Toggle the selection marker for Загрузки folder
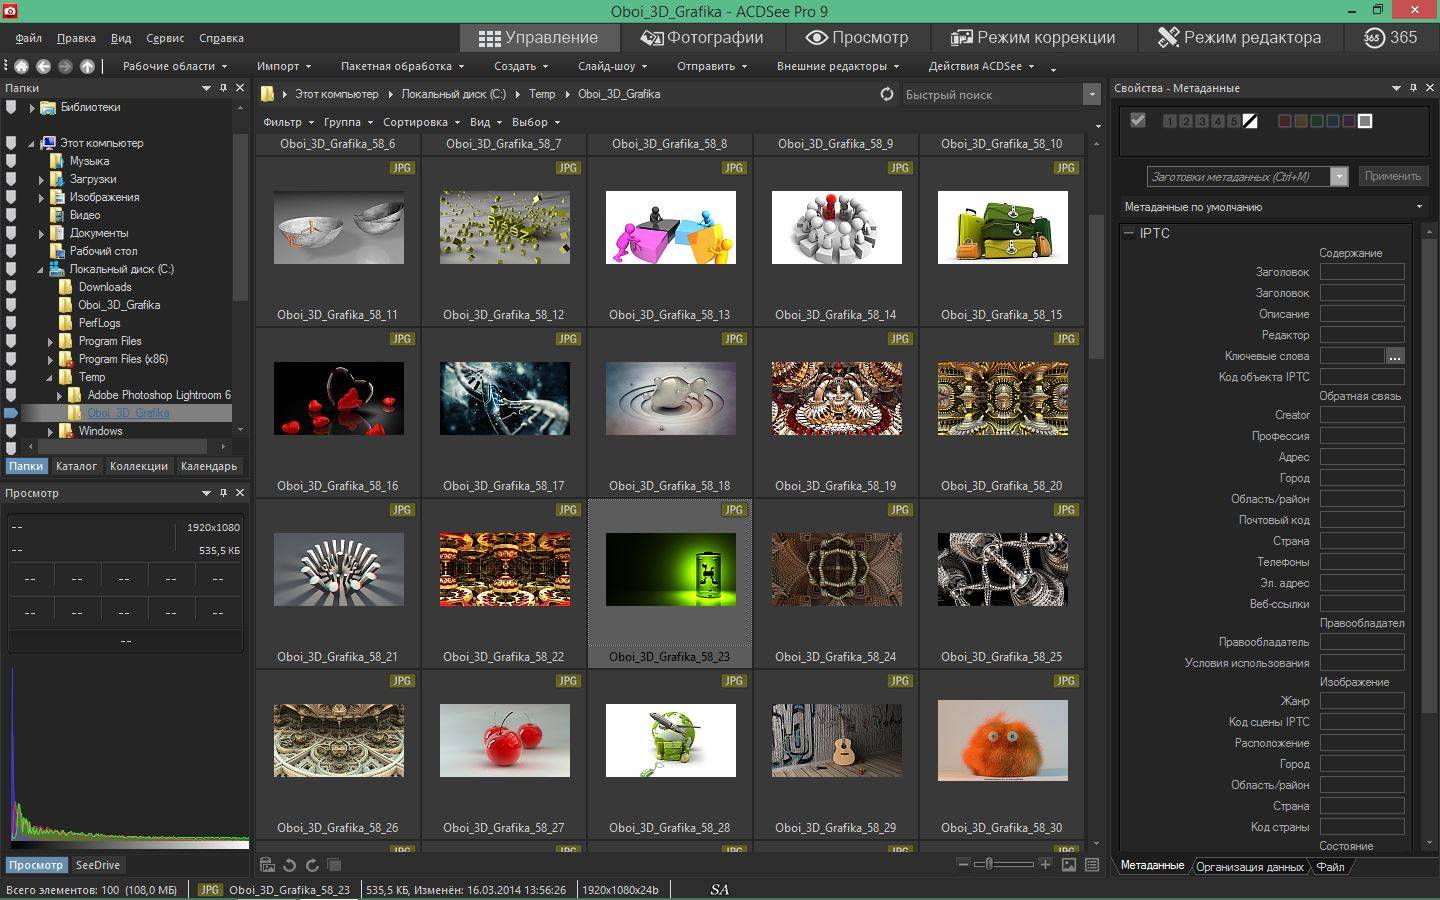This screenshot has width=1440, height=900. (x=11, y=179)
